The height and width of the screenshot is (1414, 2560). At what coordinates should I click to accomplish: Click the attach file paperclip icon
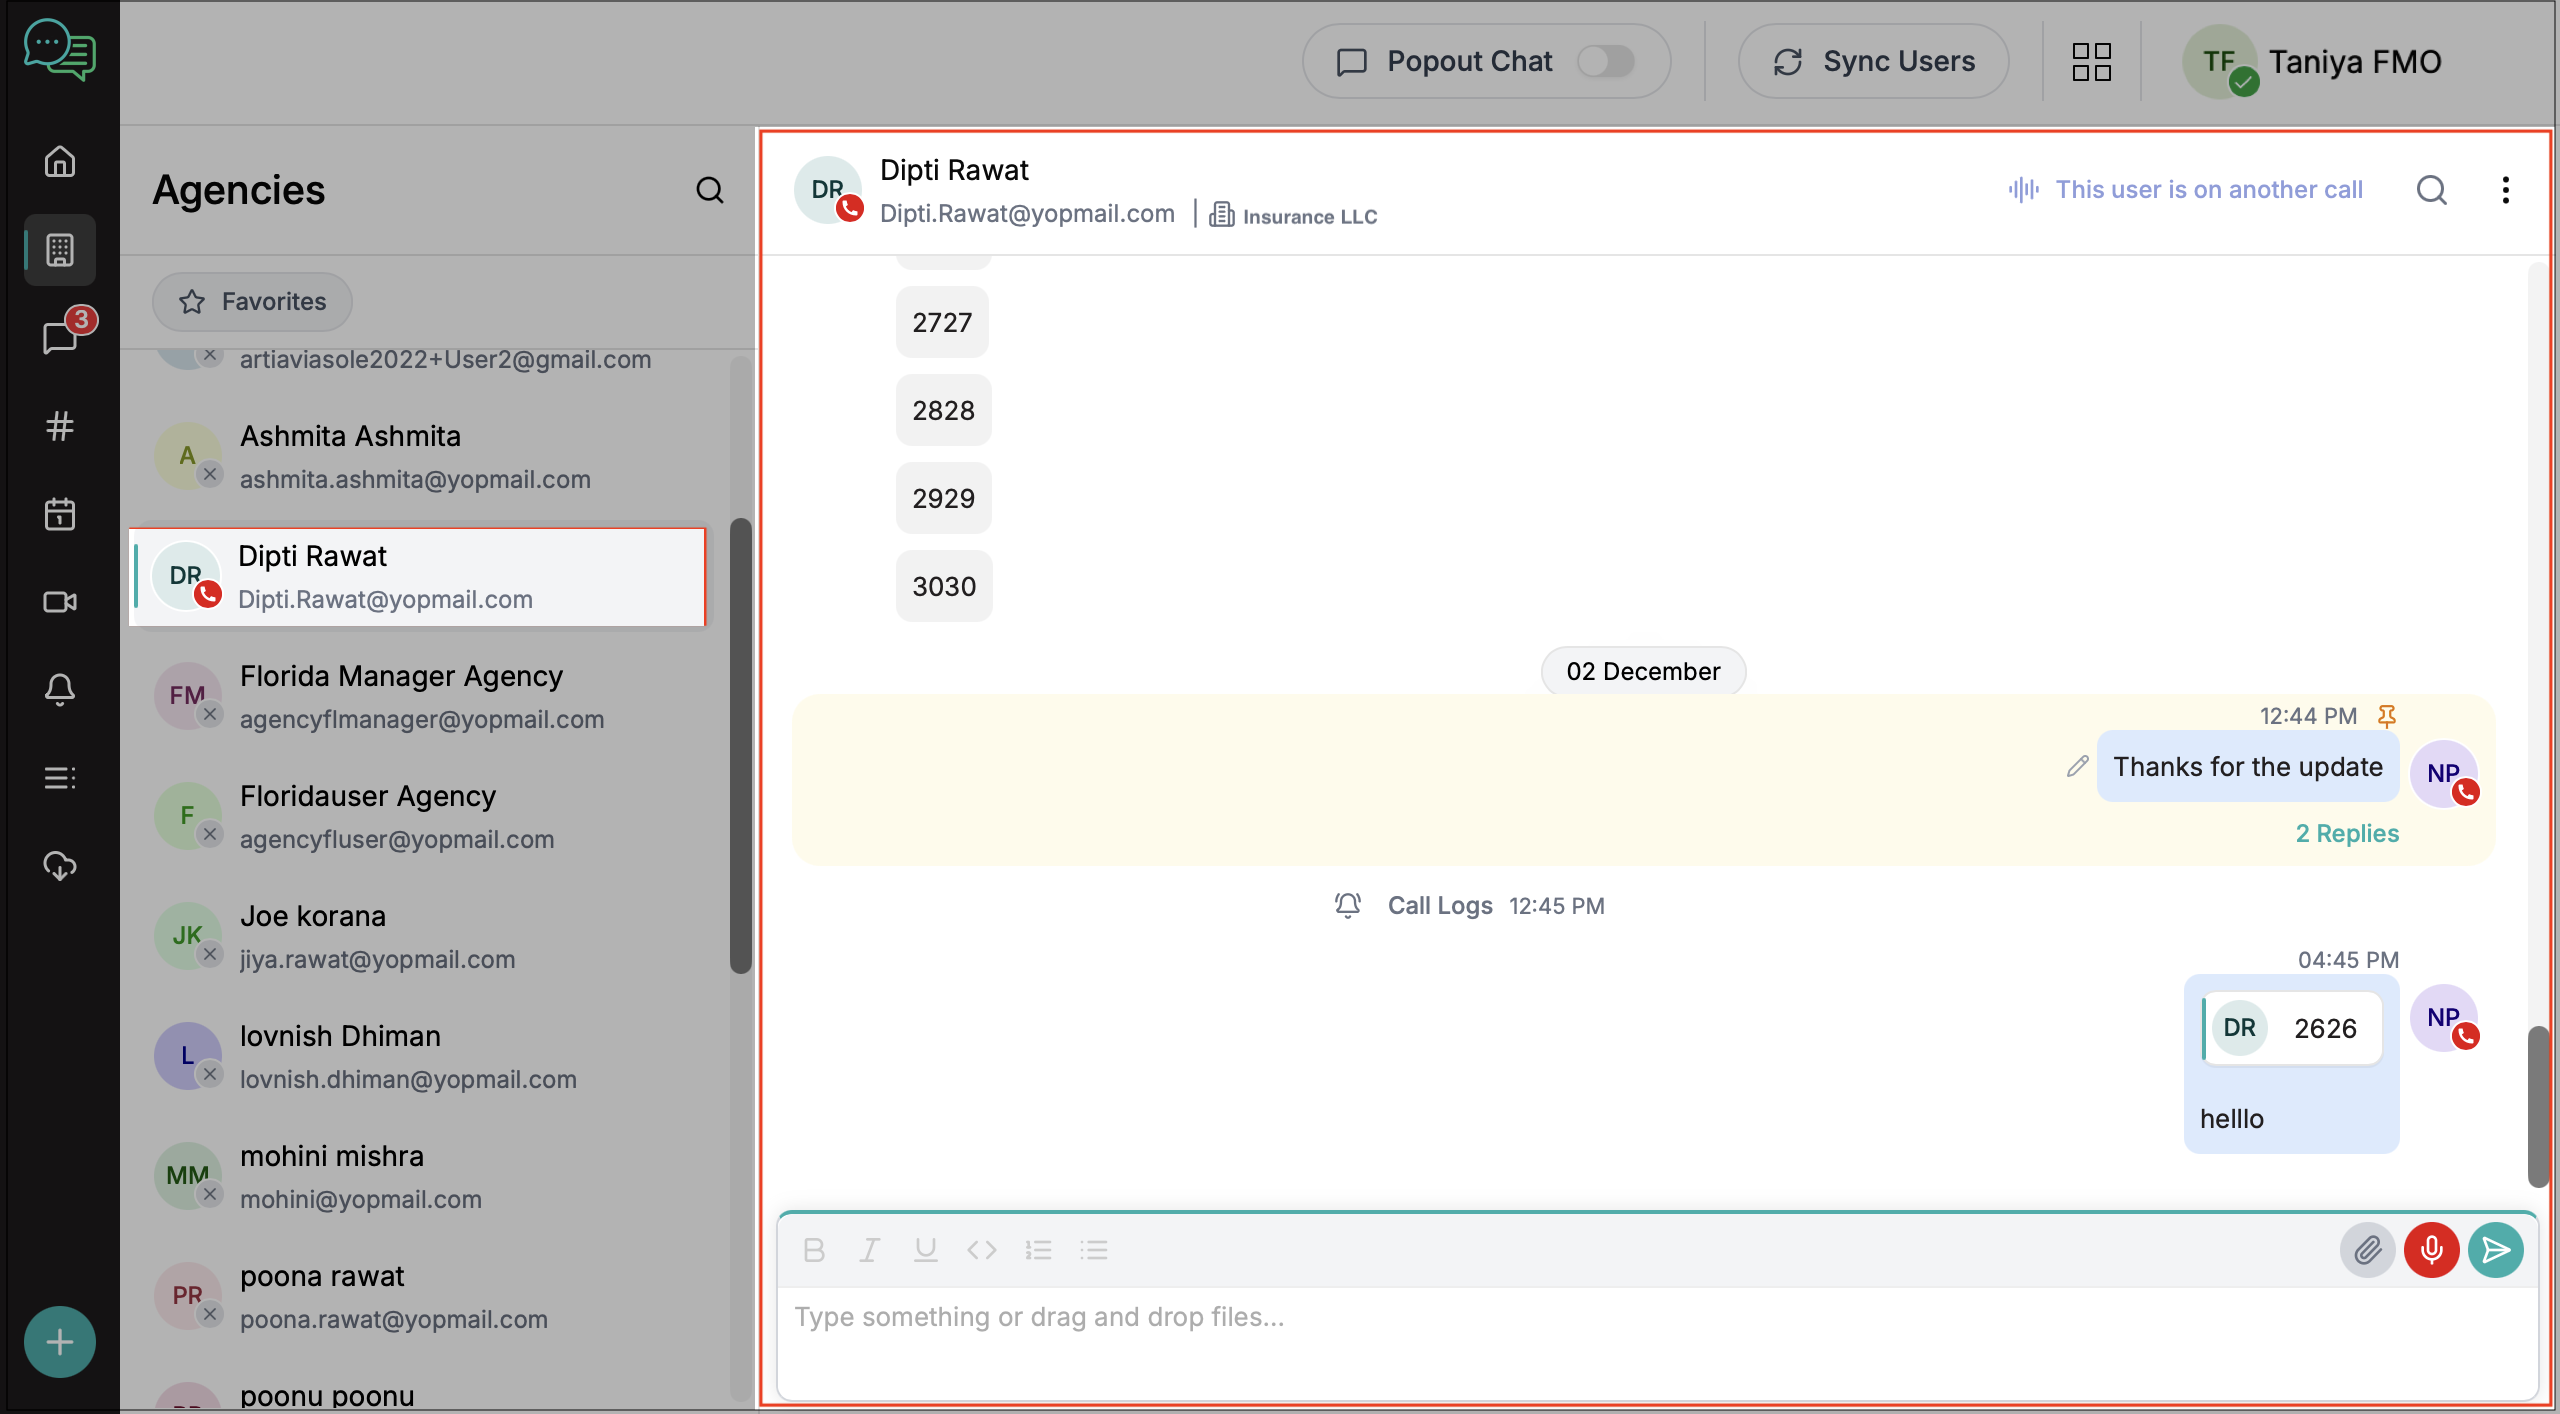[2367, 1250]
